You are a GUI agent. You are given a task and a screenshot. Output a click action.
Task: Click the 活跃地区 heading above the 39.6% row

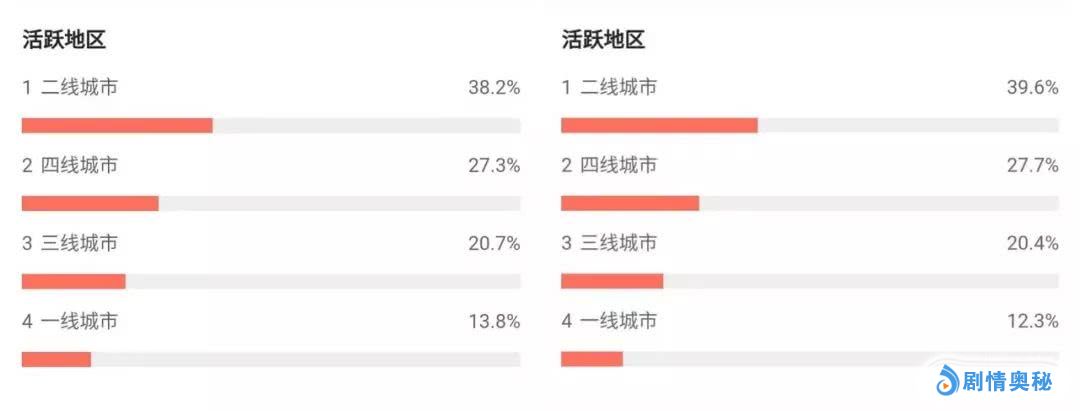(603, 40)
